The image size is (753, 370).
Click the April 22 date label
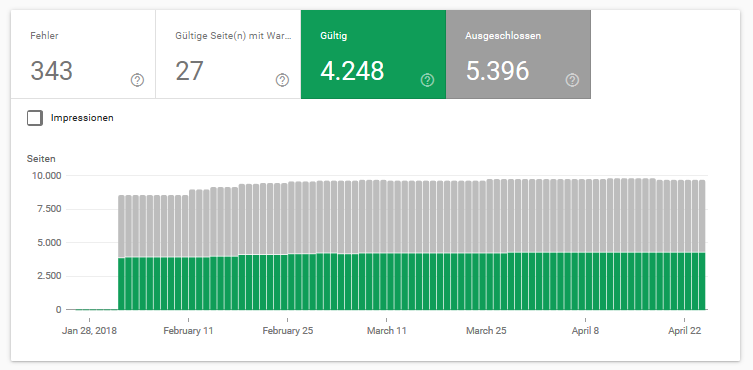[684, 331]
